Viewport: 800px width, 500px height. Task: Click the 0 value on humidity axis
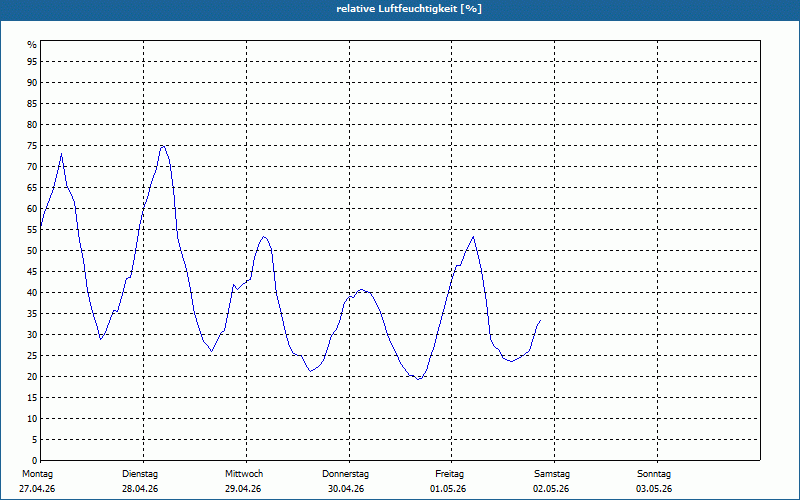(35, 461)
